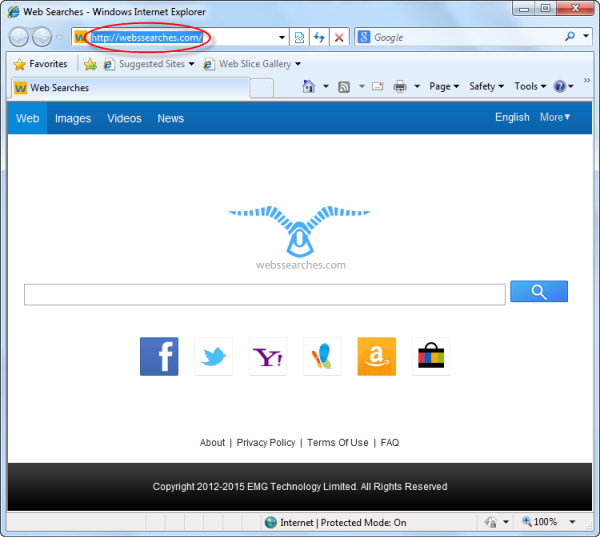600x537 pixels.
Task: Open the Twitter shortcut tile
Action: point(213,356)
